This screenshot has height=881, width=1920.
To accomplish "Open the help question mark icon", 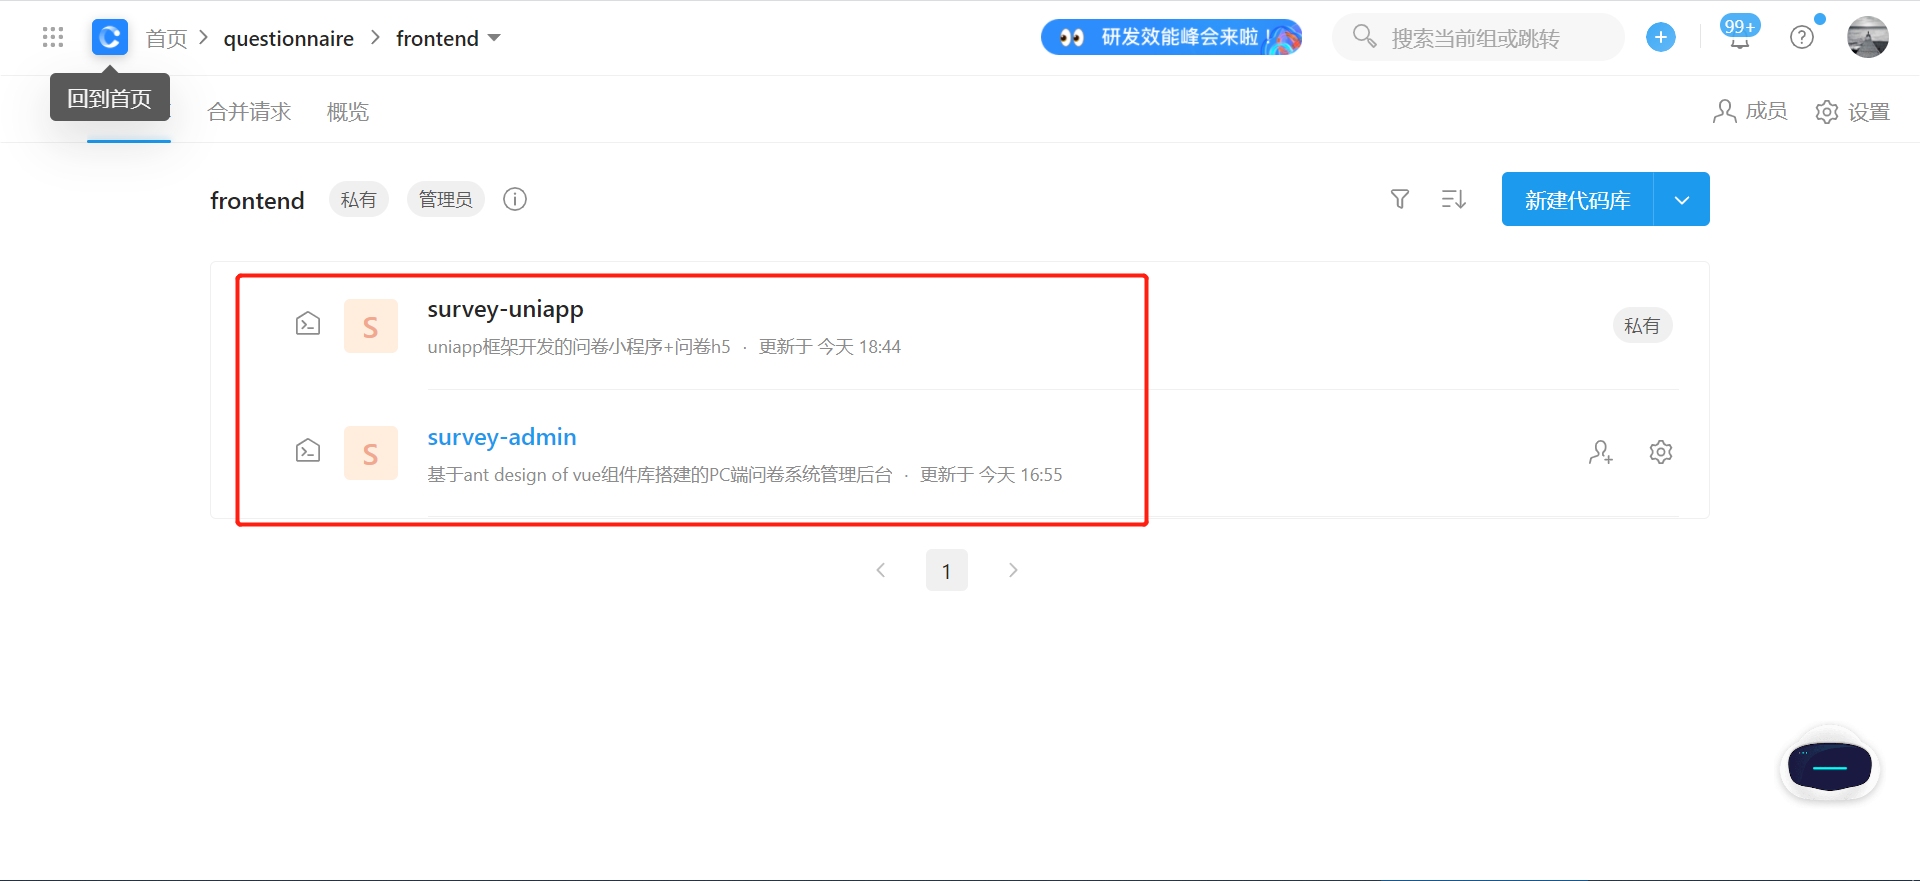I will click(x=1802, y=38).
